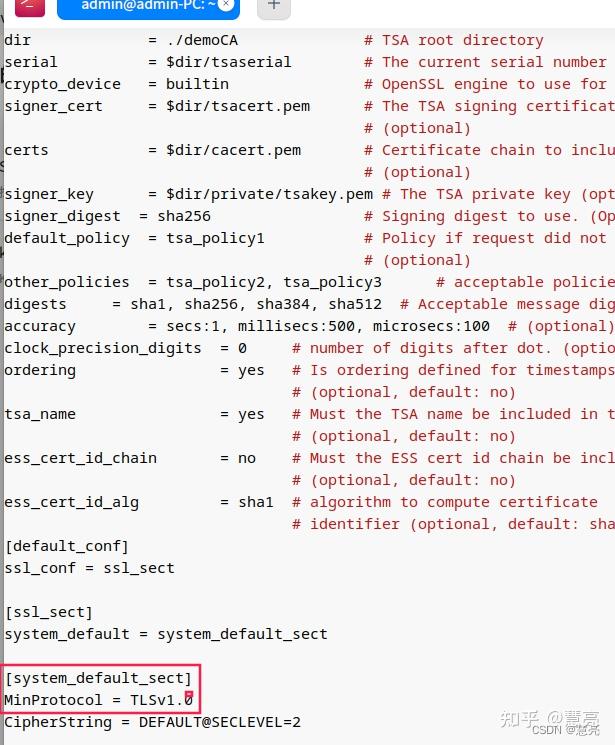Click the [default_conf] section header

pyautogui.click(x=67, y=546)
